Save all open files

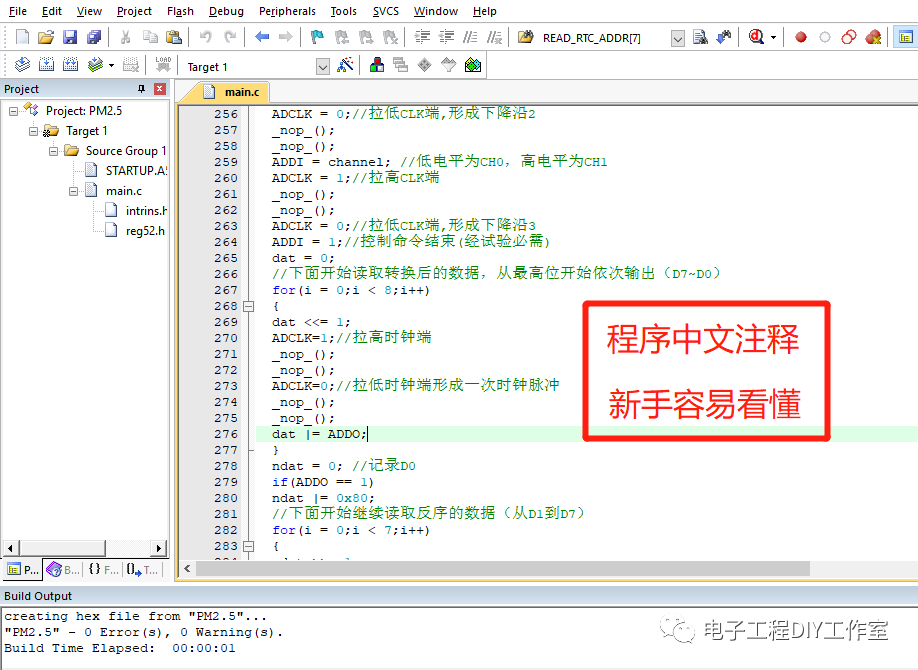(x=93, y=36)
